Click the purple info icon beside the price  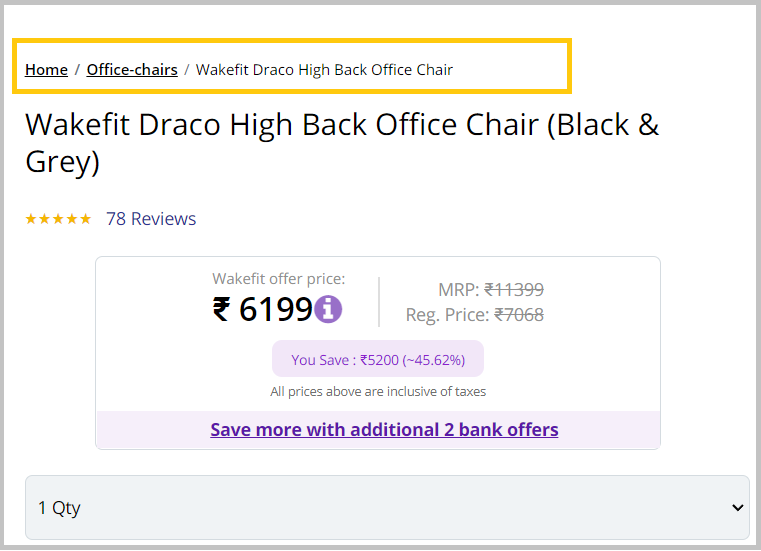328,309
